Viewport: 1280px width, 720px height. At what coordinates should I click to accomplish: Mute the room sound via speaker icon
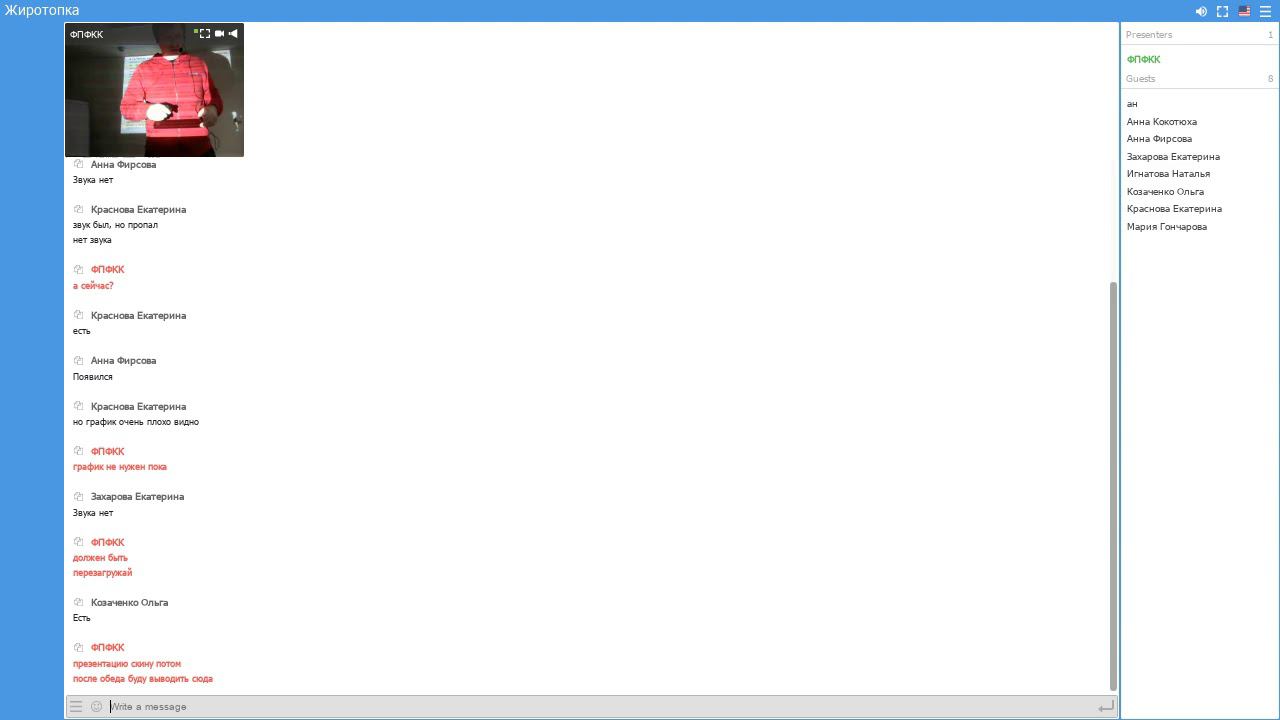[1201, 12]
